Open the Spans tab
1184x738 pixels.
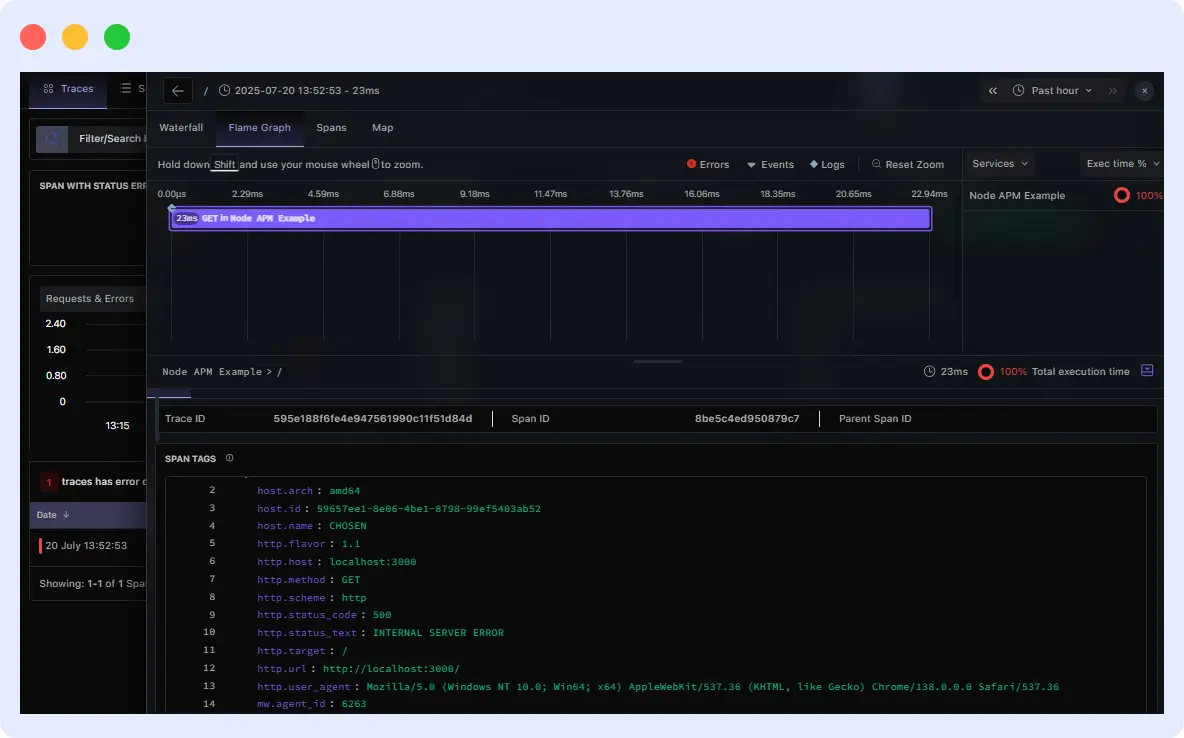(x=331, y=128)
